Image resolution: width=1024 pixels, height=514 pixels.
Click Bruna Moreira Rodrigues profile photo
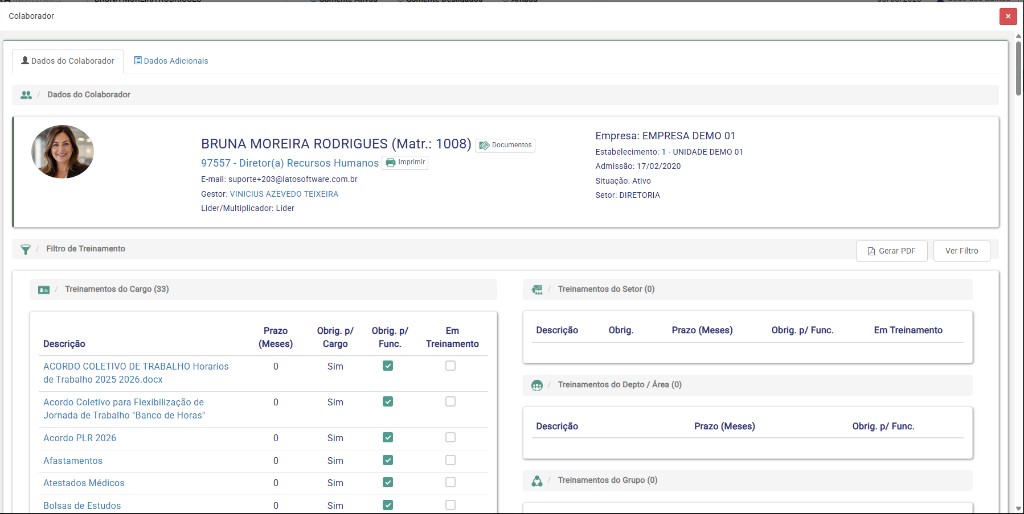point(63,152)
